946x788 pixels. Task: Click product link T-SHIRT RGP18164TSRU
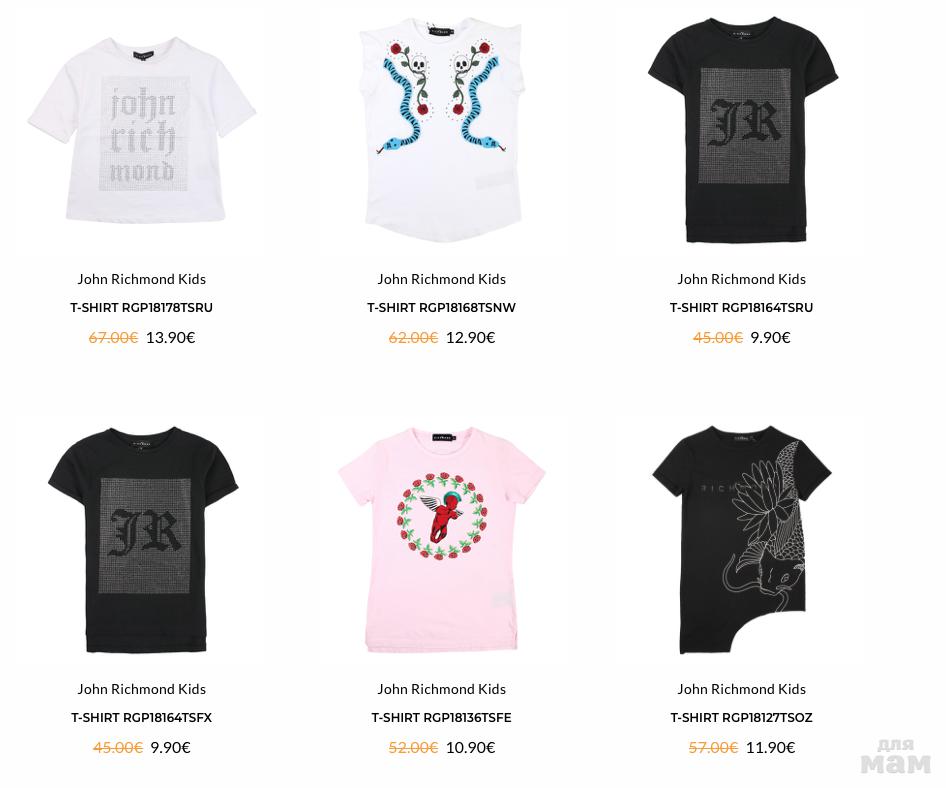[x=741, y=308]
